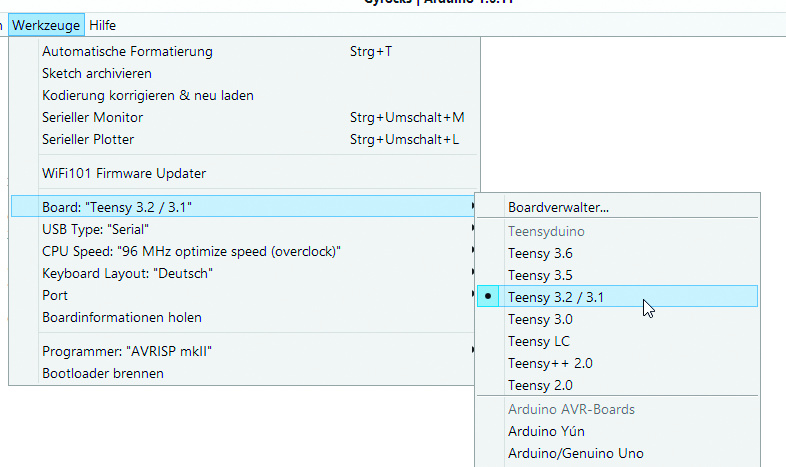Click Bootloader brennen

point(103,373)
